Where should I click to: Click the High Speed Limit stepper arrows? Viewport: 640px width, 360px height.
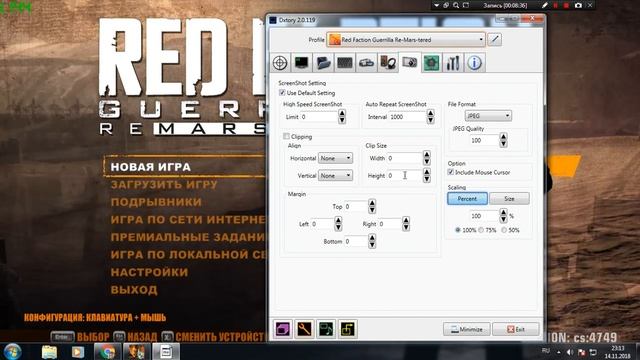342,117
